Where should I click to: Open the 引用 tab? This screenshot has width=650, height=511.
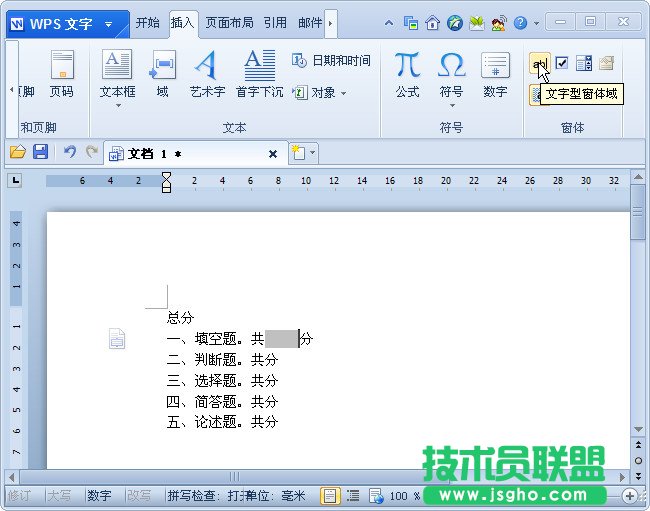(x=275, y=22)
